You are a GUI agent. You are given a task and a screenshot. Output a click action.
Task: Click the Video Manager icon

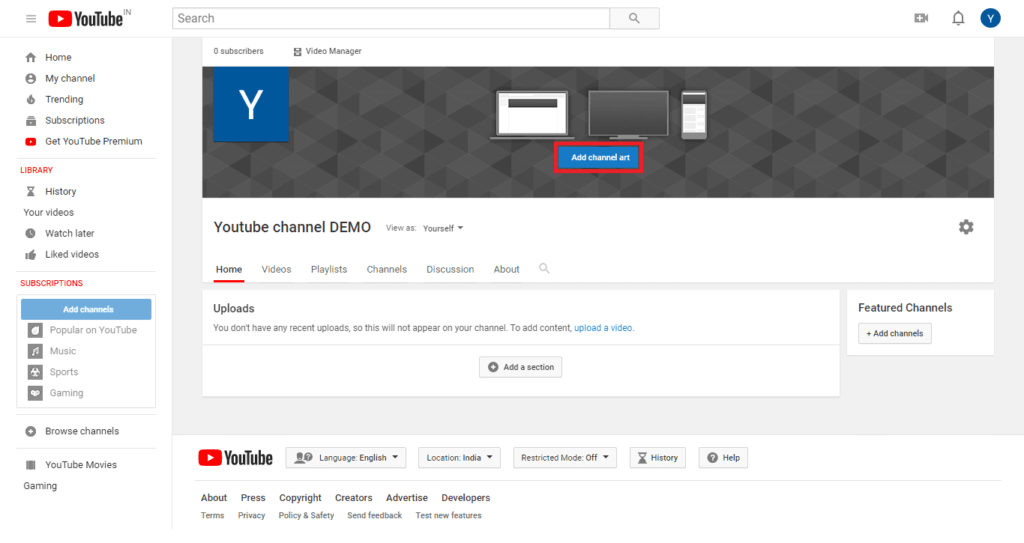click(297, 52)
